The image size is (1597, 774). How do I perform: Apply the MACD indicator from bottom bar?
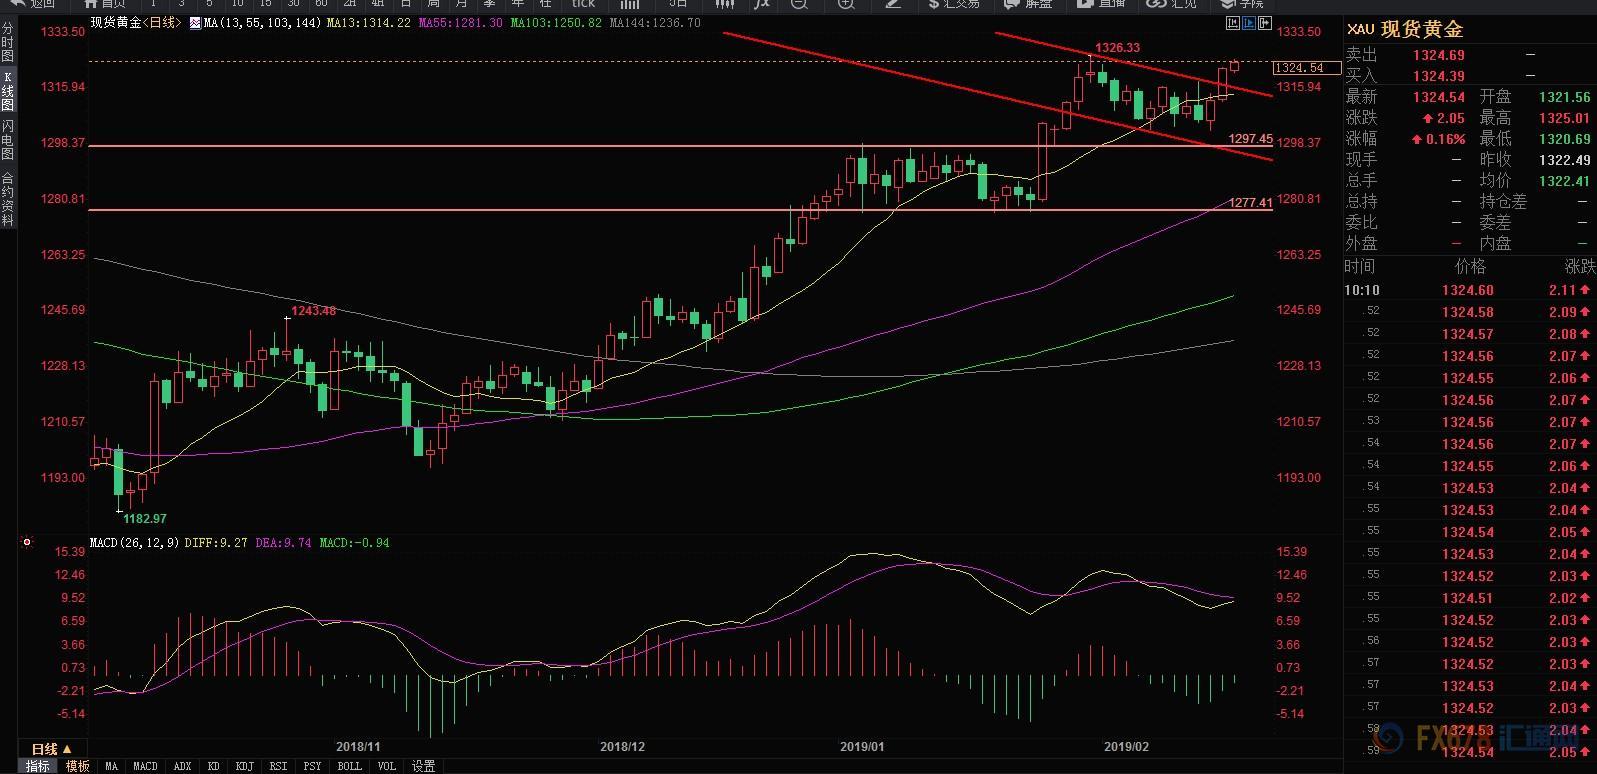coord(145,766)
